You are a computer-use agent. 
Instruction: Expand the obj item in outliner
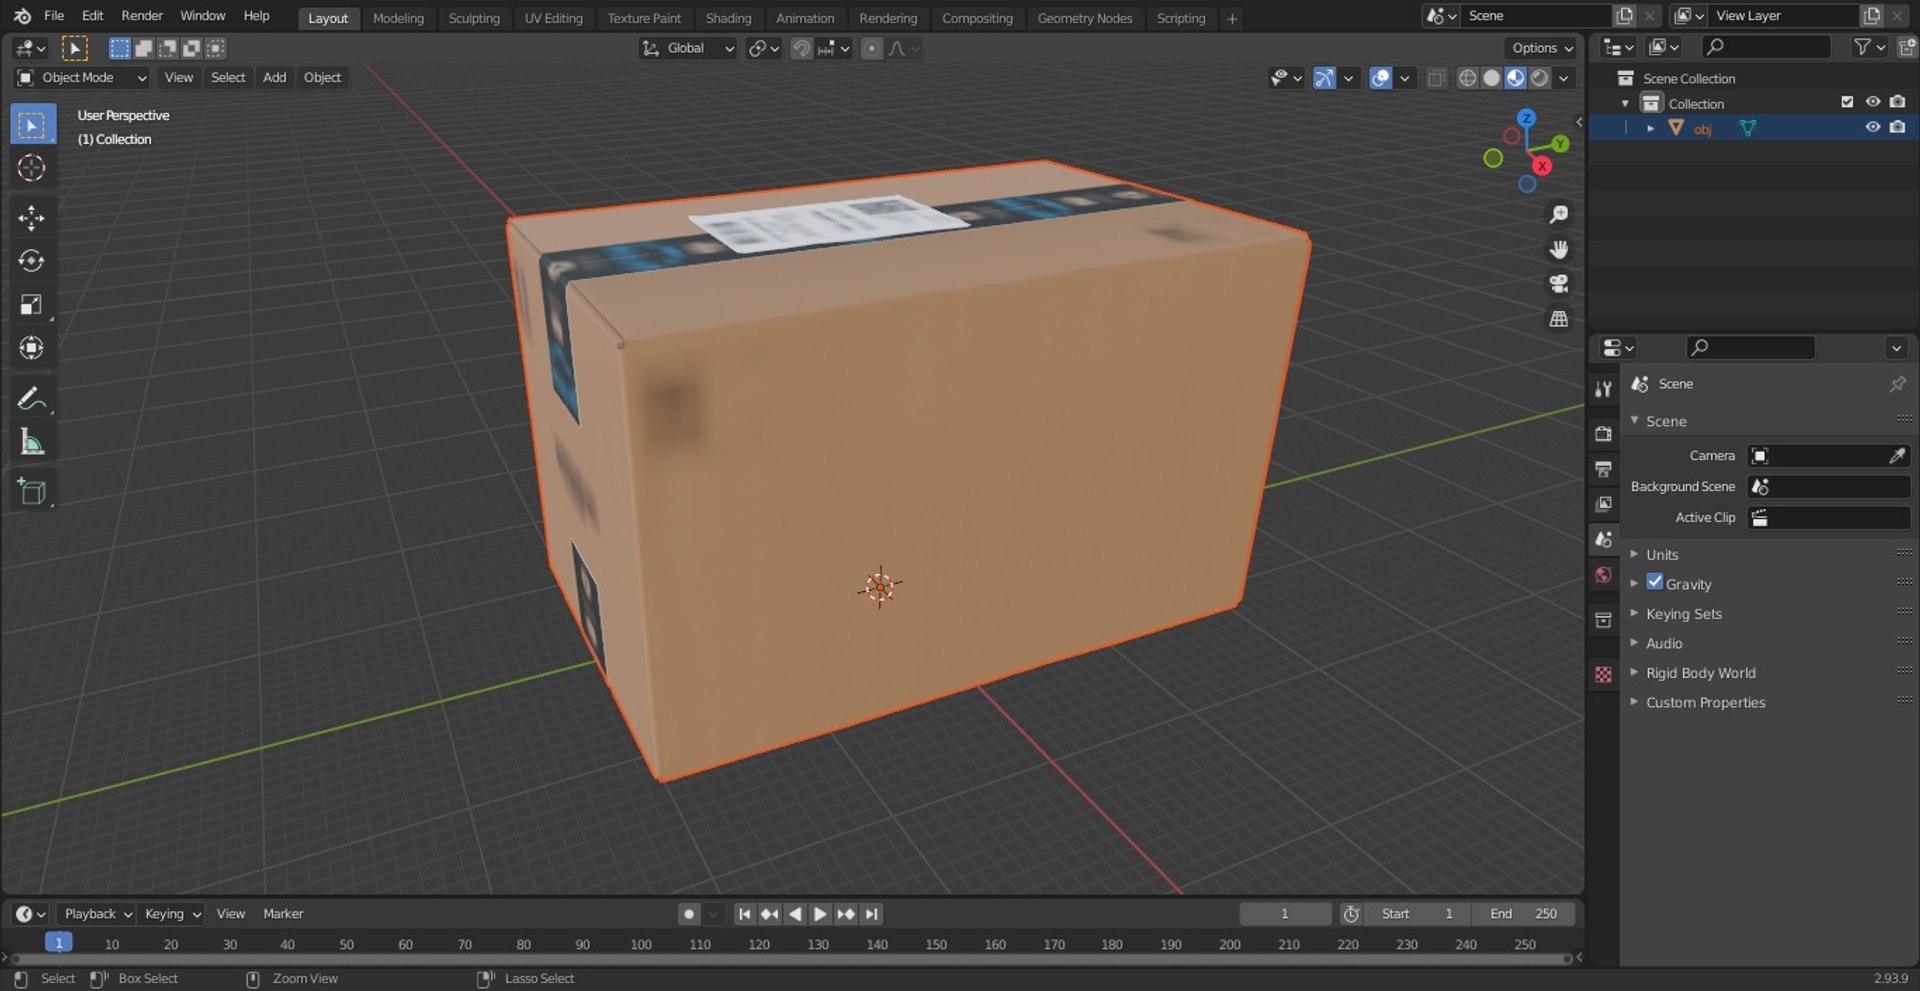pos(1650,128)
